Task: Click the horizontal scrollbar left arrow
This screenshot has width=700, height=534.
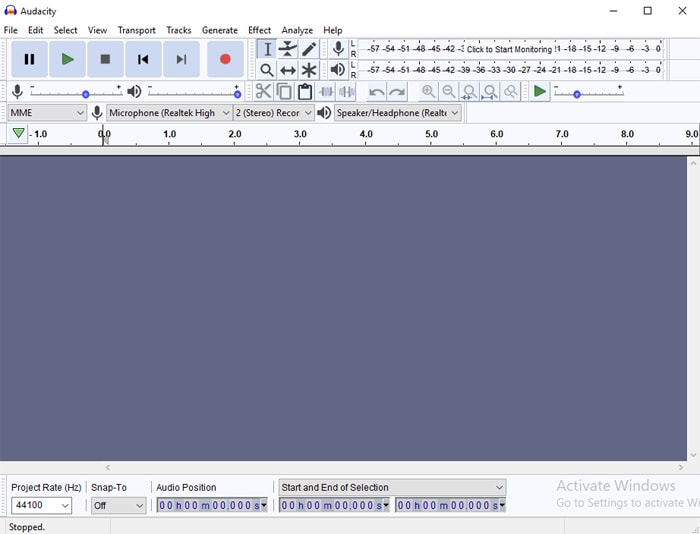Action: pyautogui.click(x=108, y=467)
